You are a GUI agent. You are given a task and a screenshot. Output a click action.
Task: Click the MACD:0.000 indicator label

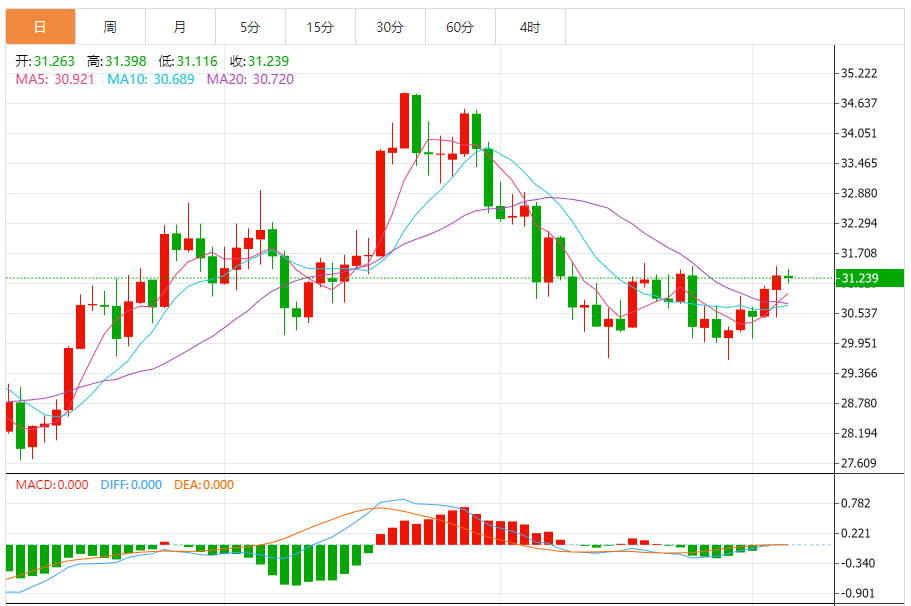coord(52,485)
